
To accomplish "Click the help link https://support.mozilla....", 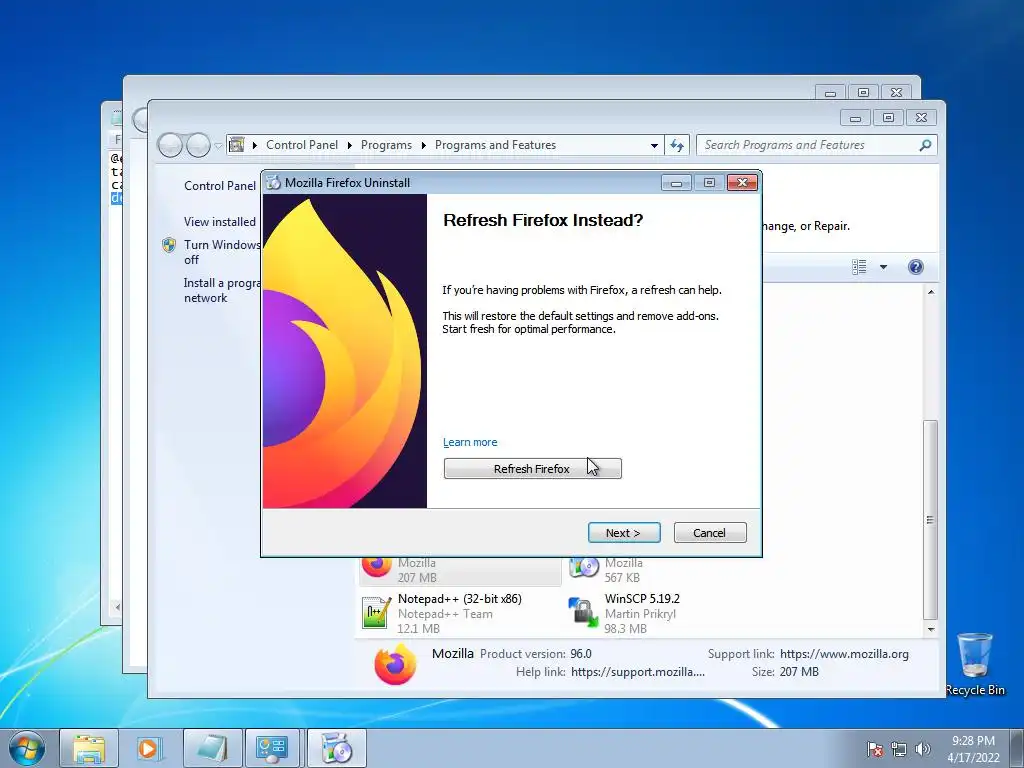I will [637, 671].
